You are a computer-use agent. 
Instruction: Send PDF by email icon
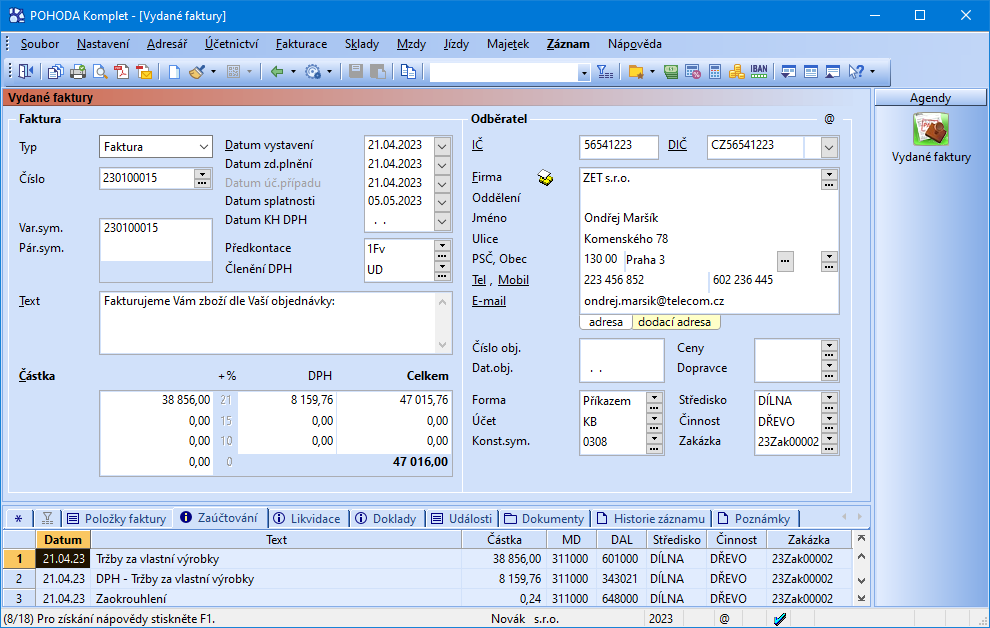(144, 72)
